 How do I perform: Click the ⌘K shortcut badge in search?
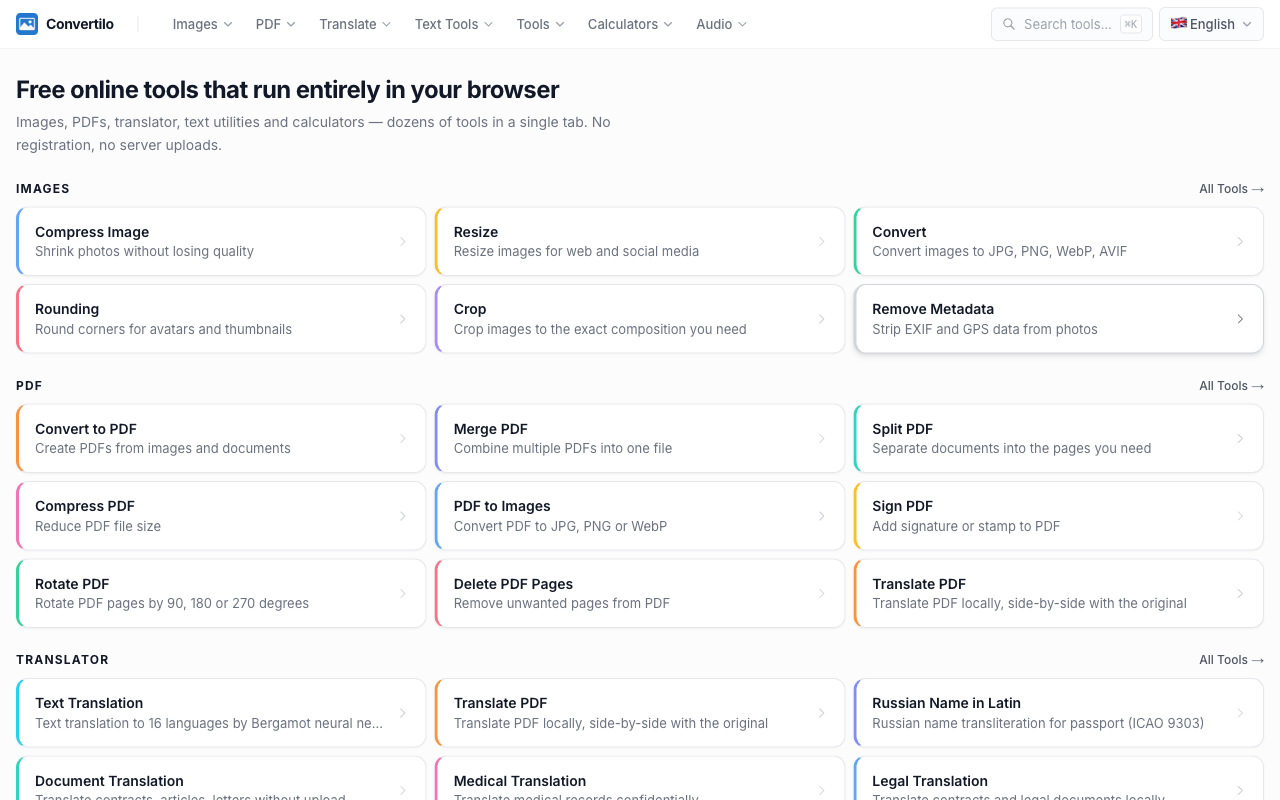[1131, 24]
